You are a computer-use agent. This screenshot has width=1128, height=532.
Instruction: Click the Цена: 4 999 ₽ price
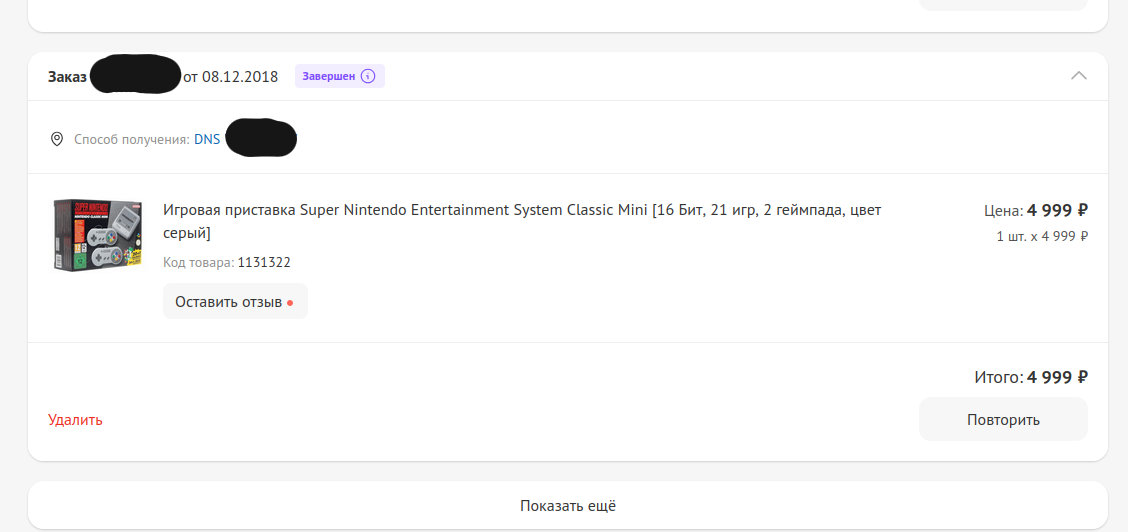click(1036, 211)
